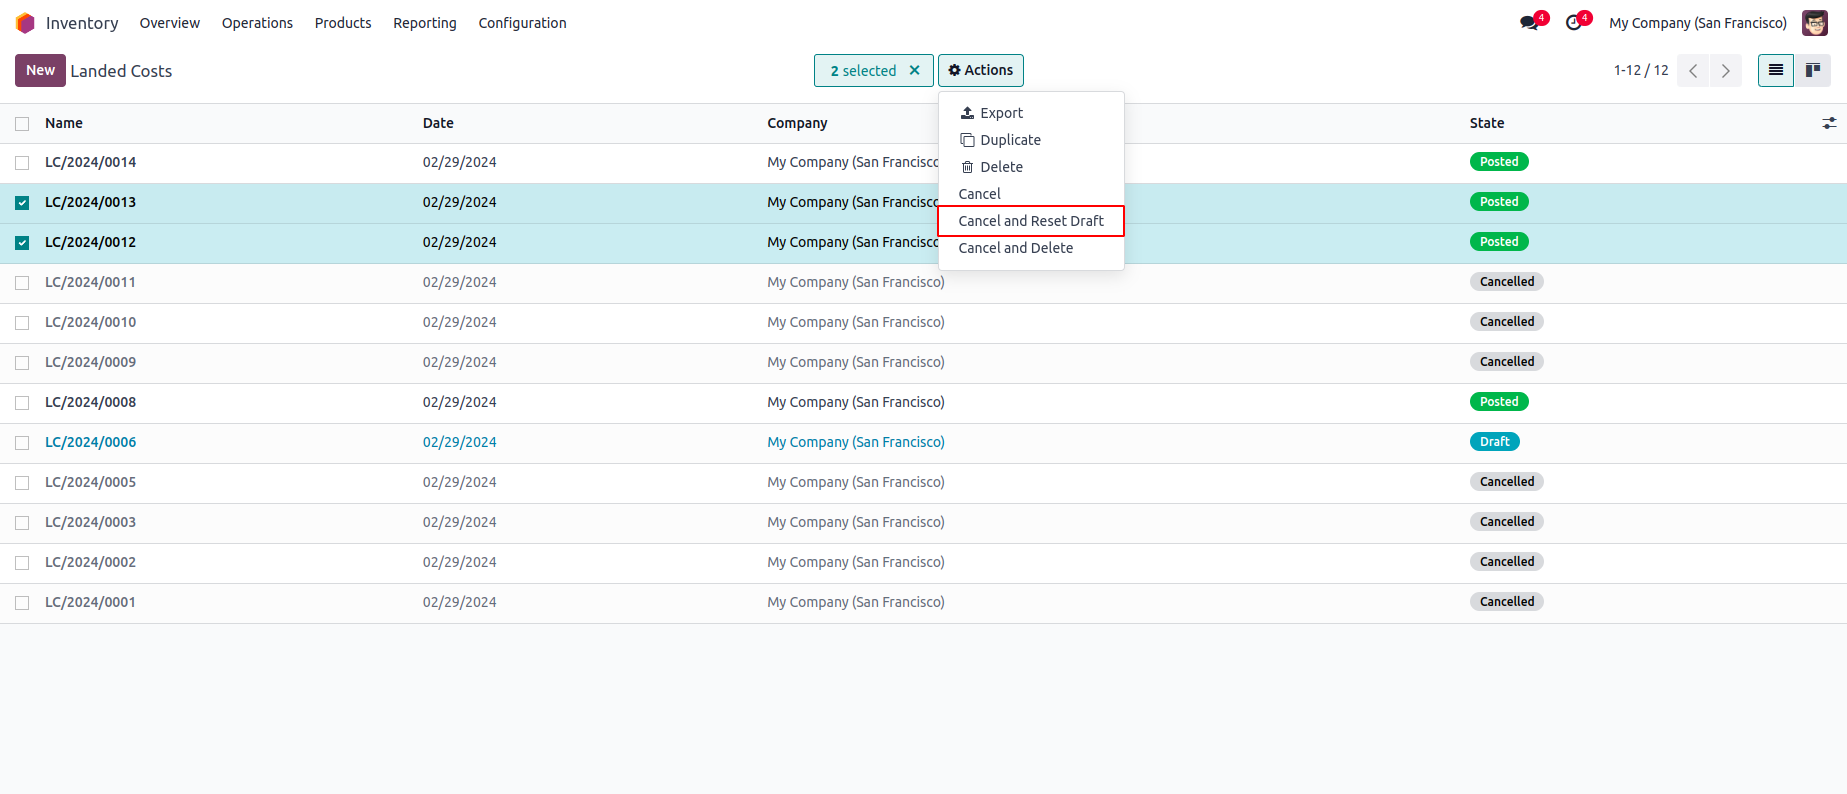Open optional columns settings icon
The height and width of the screenshot is (794, 1847).
tap(1829, 123)
